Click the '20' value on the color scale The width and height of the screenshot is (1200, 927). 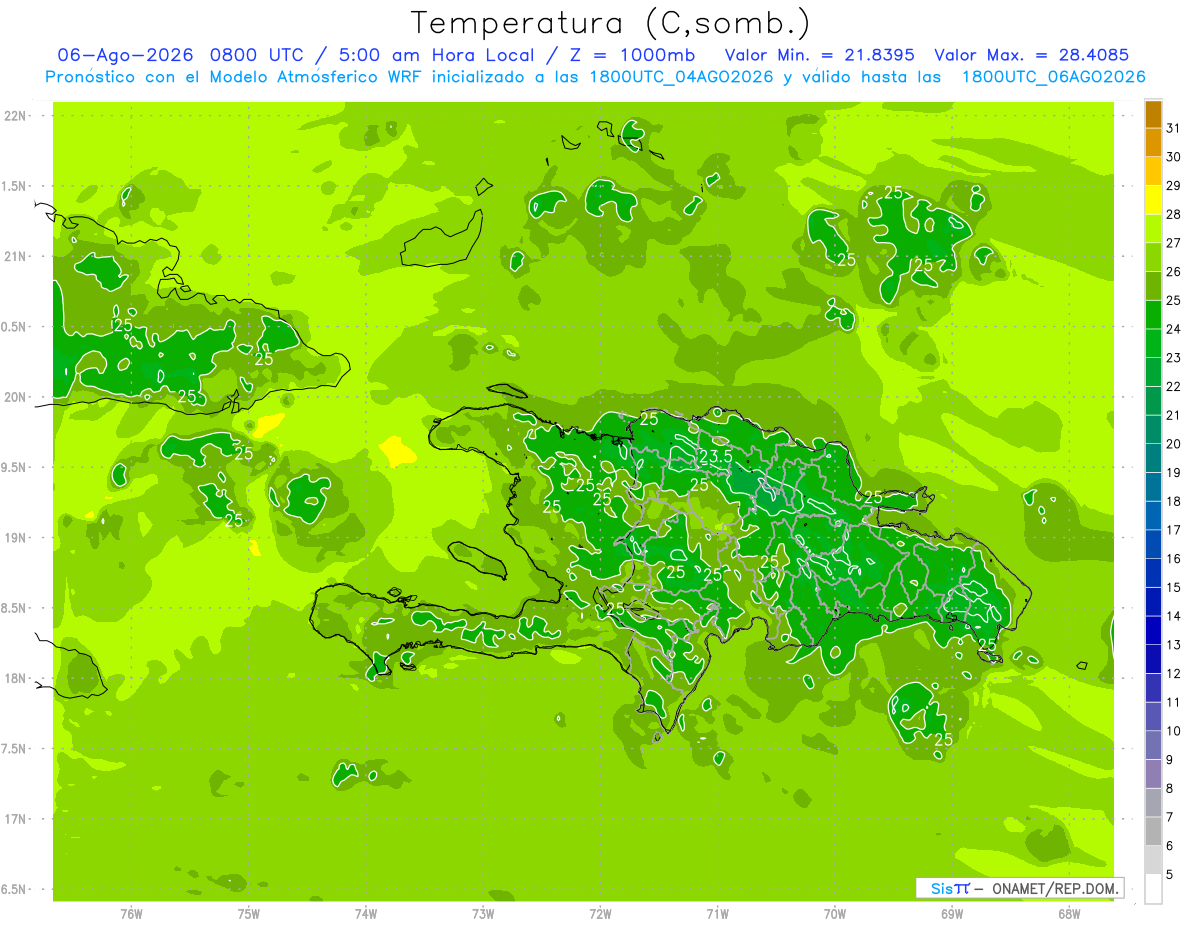pyautogui.click(x=1173, y=443)
